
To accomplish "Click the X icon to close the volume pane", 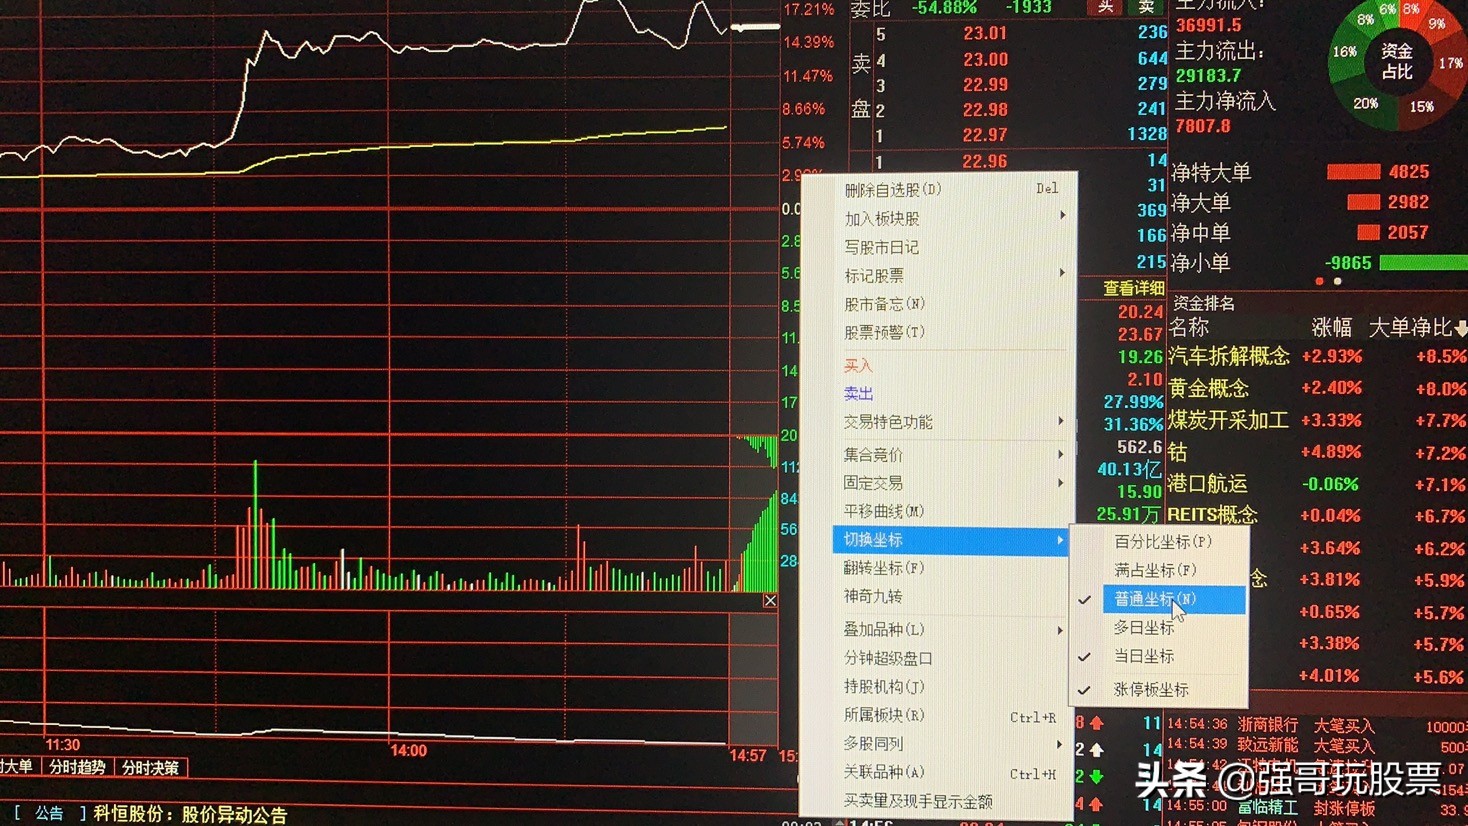I will point(770,600).
